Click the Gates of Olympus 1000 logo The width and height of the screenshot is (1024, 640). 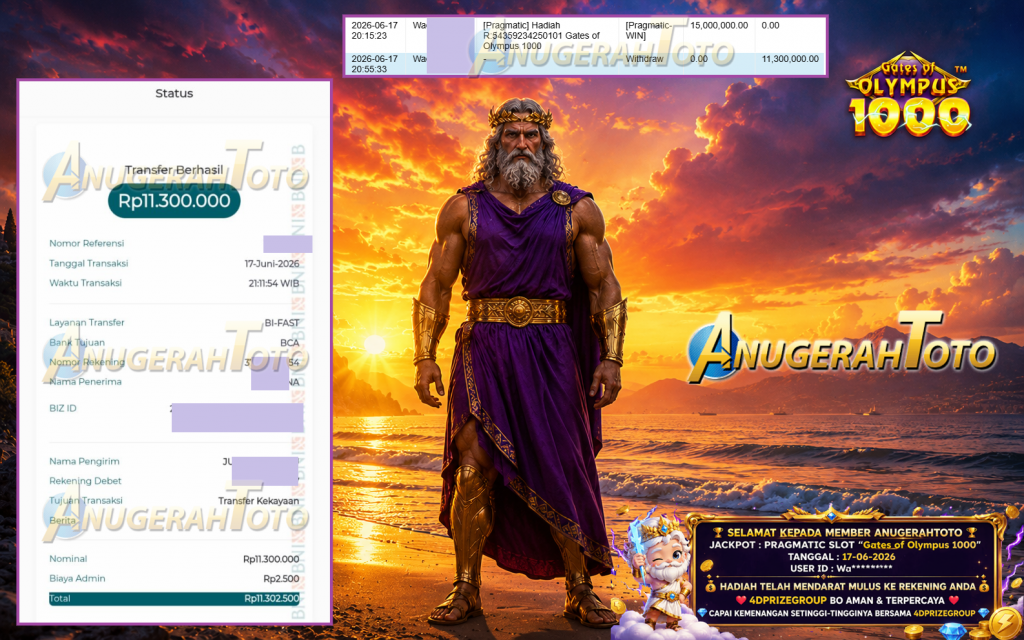coord(908,93)
